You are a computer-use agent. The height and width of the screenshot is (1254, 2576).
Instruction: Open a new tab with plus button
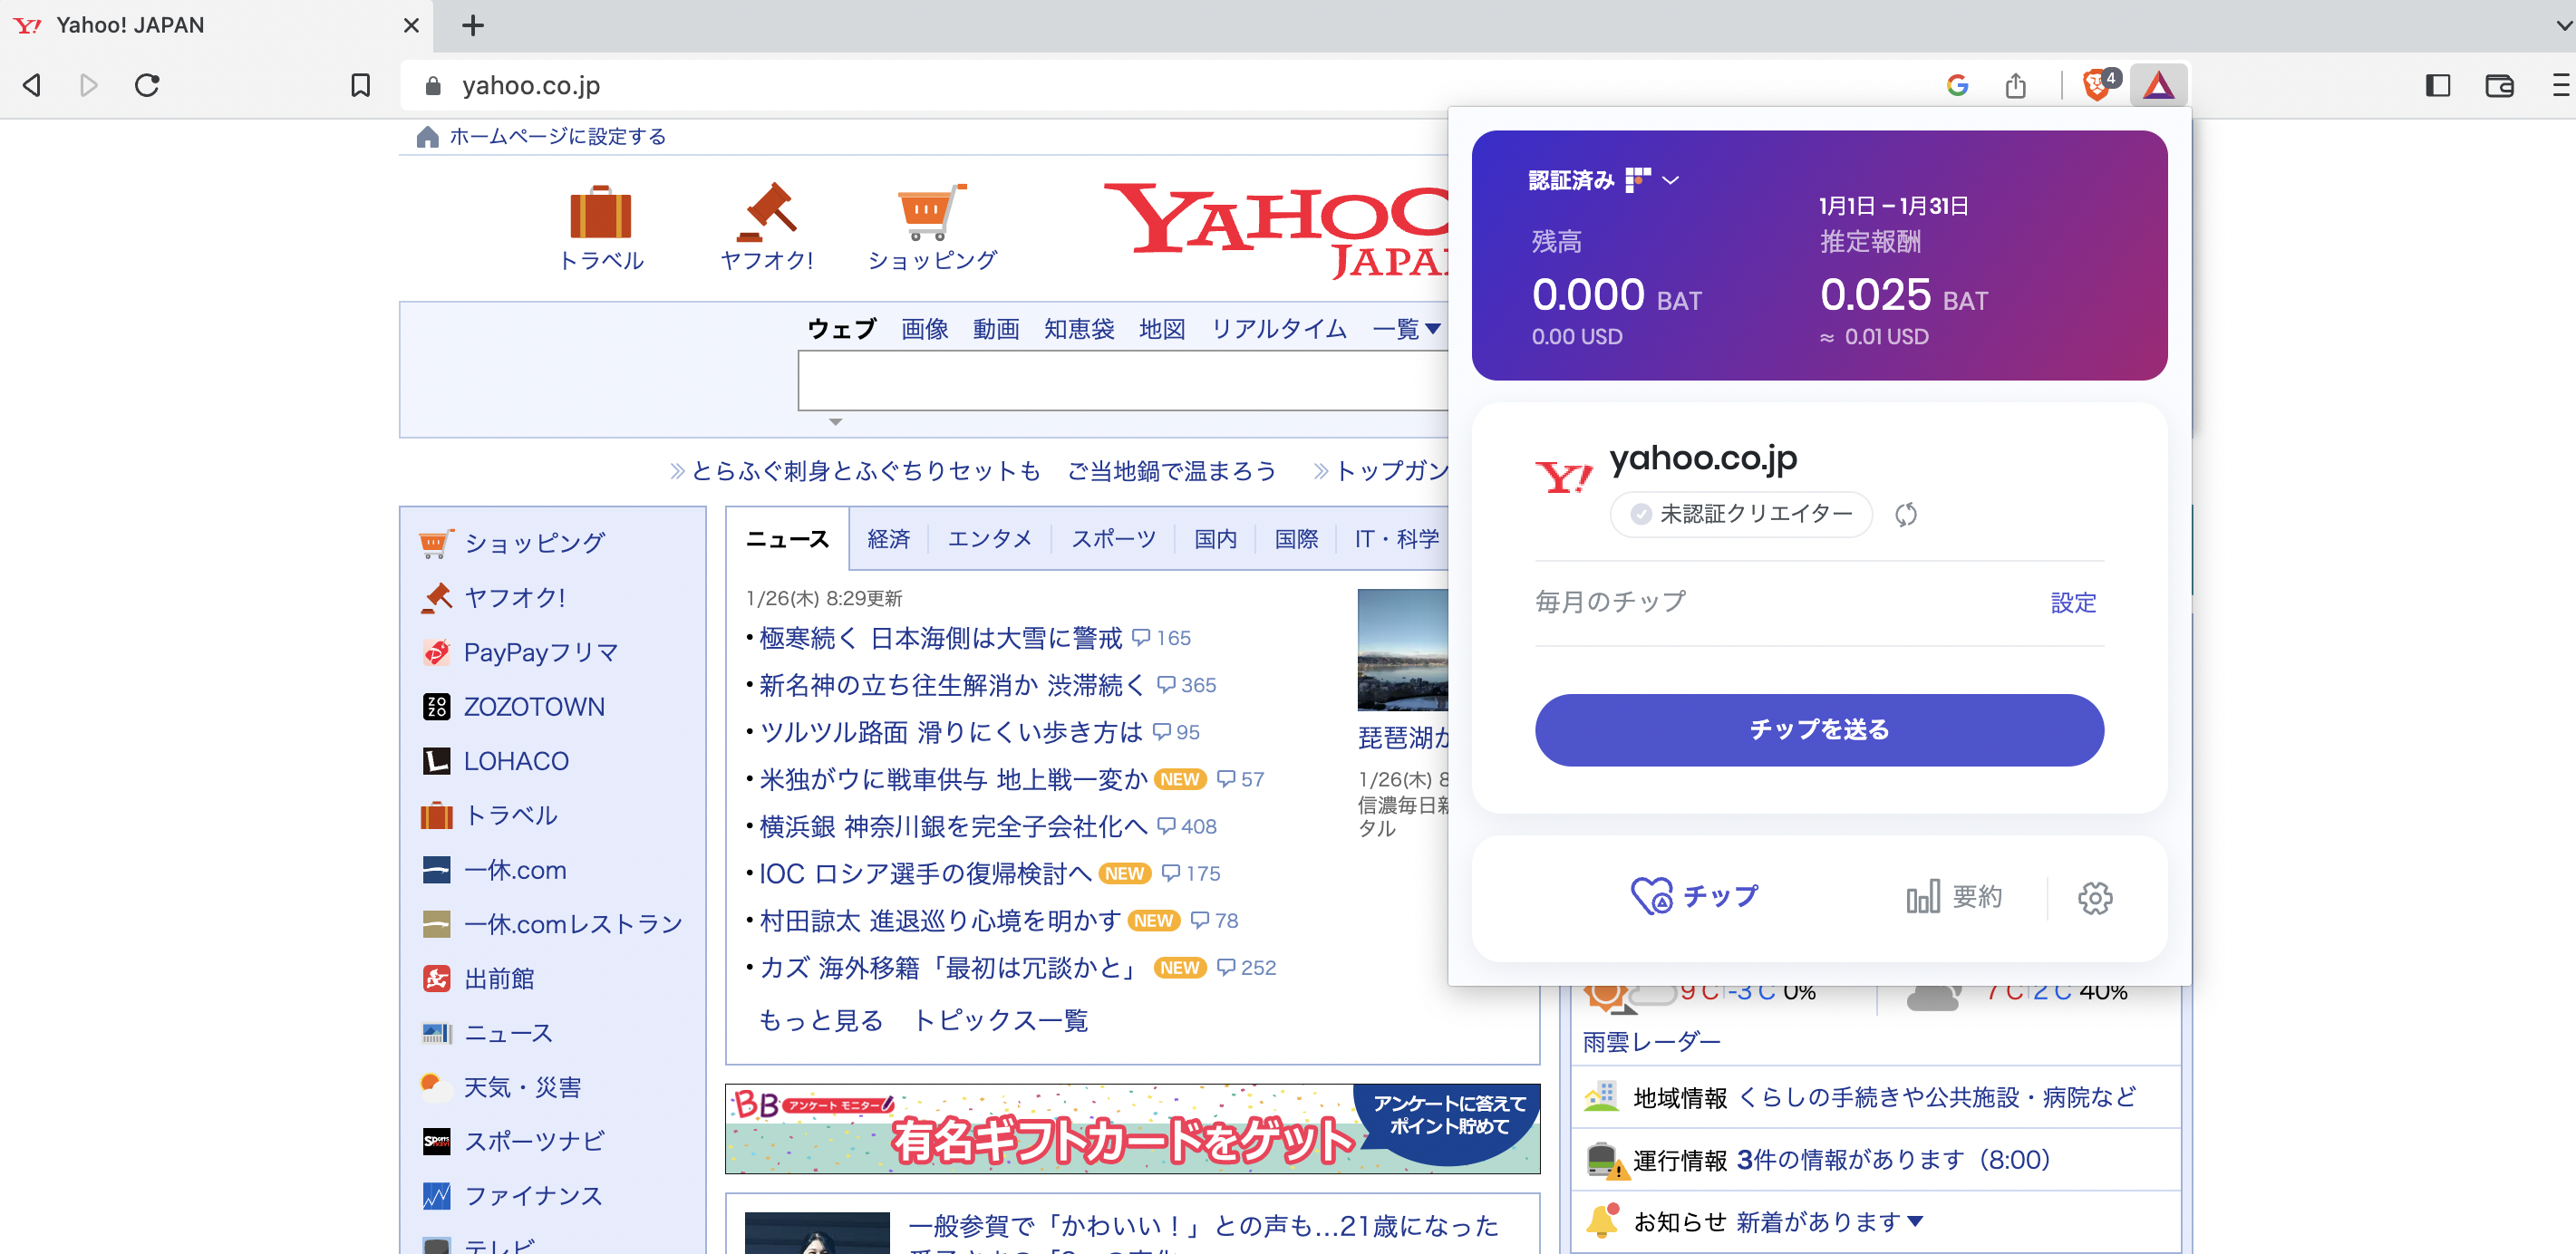[x=473, y=25]
